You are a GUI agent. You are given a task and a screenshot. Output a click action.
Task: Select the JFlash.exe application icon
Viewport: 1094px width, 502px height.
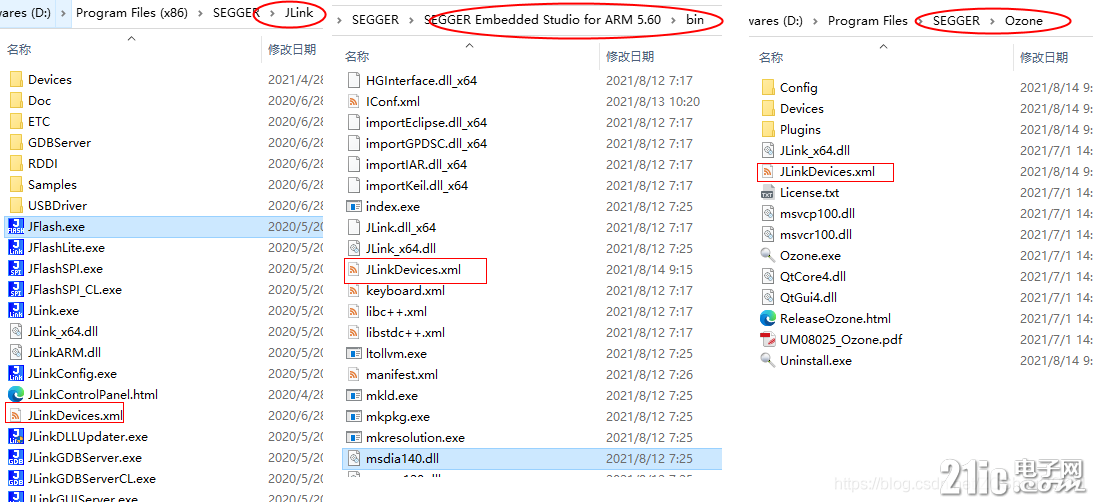point(15,227)
